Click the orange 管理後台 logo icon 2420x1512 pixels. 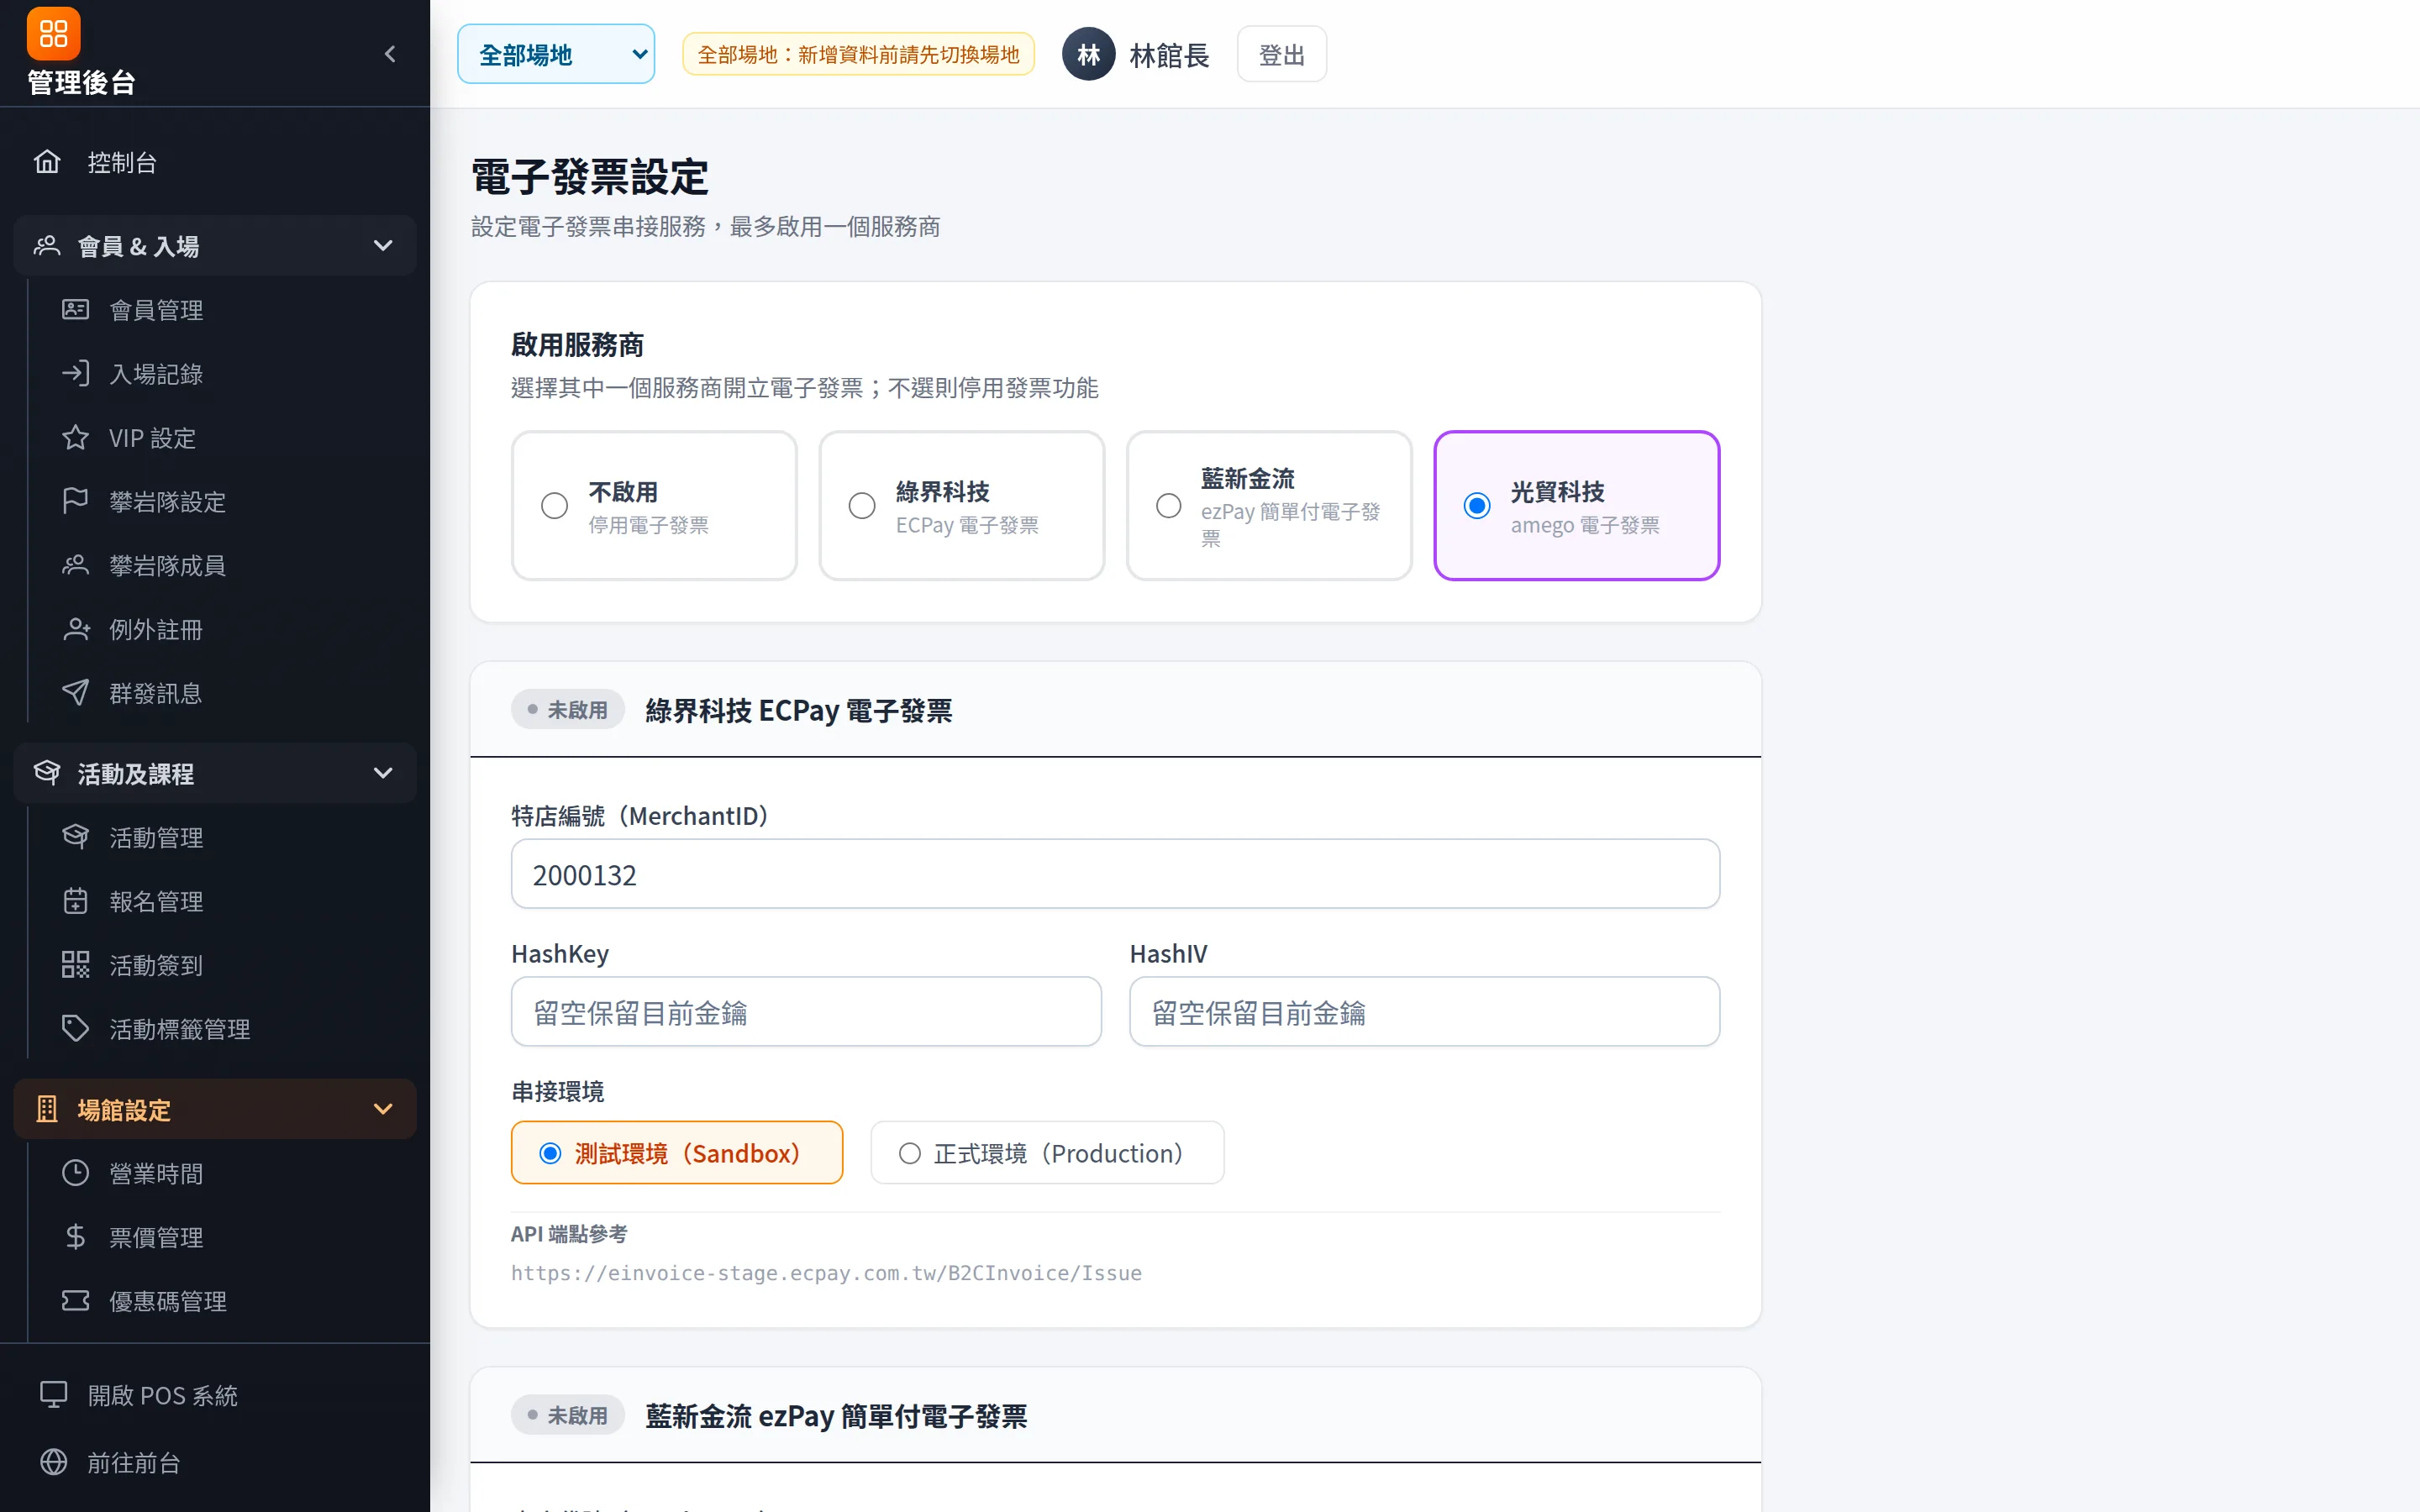(x=53, y=33)
